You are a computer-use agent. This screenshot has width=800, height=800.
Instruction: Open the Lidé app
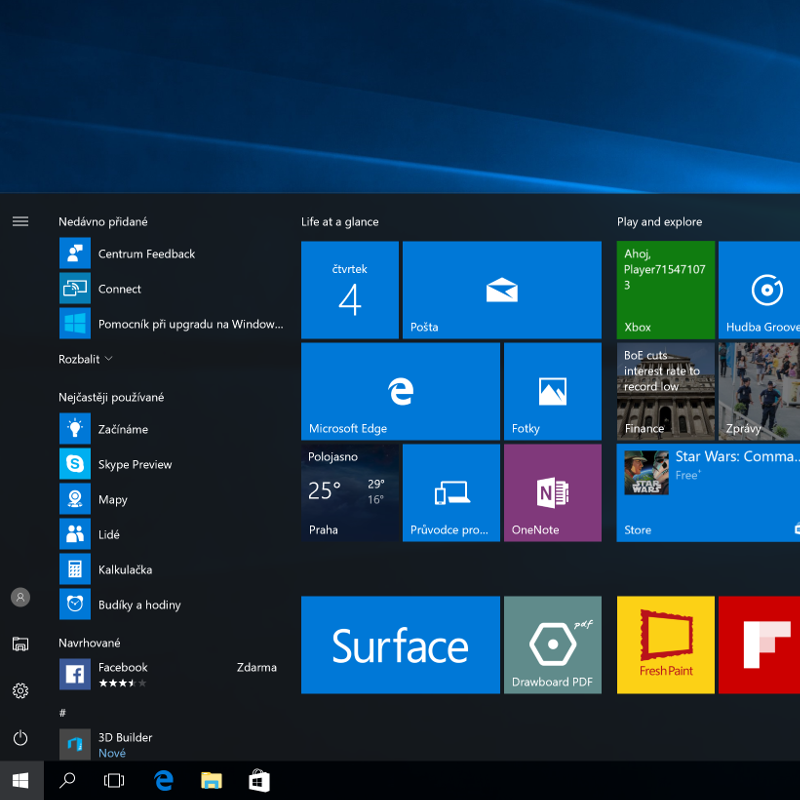(171, 534)
